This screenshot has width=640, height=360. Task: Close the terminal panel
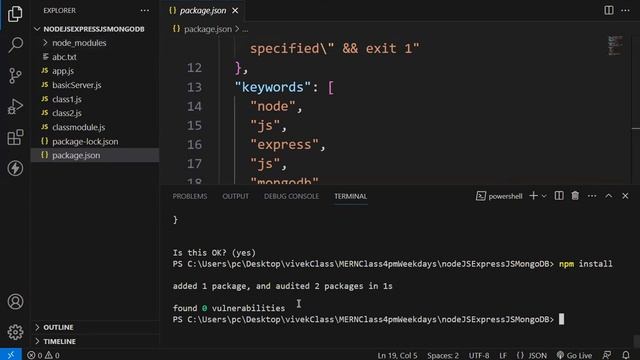pyautogui.click(x=625, y=196)
